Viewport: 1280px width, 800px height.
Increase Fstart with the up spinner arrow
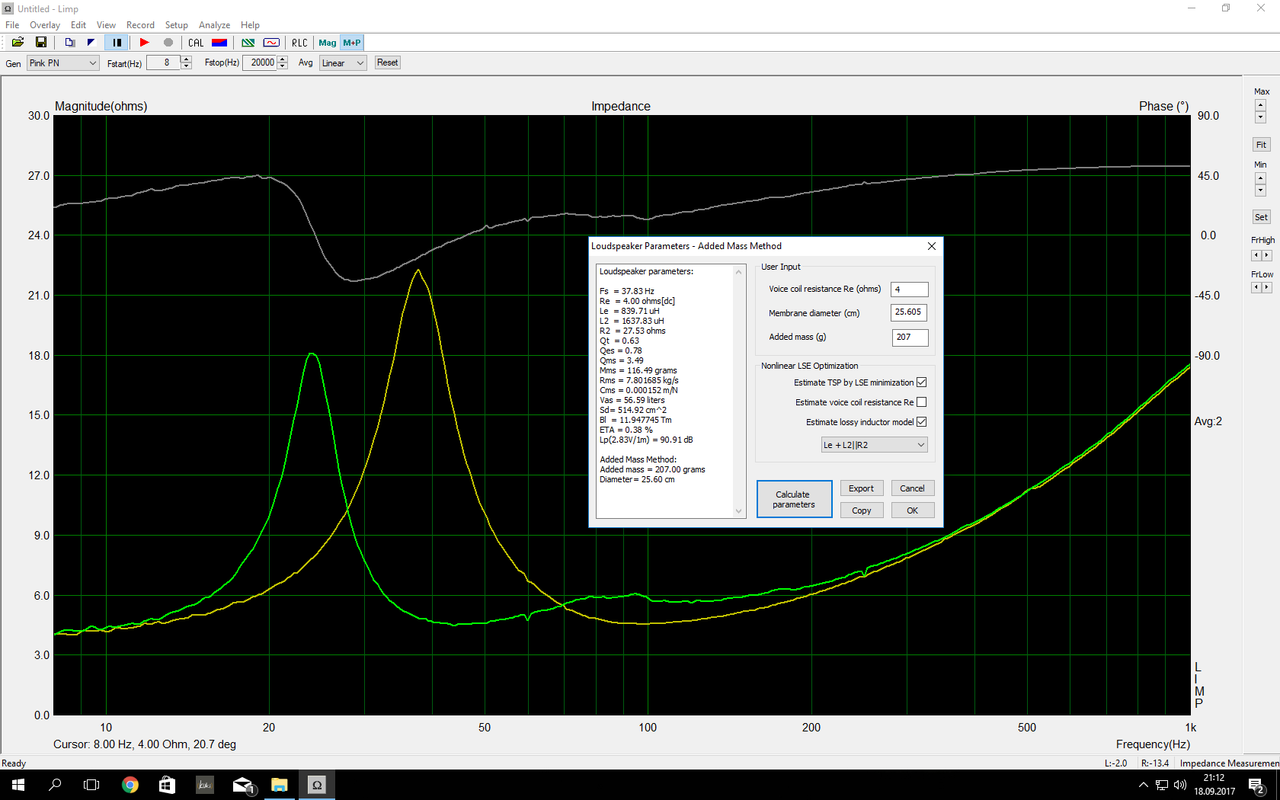pos(187,59)
